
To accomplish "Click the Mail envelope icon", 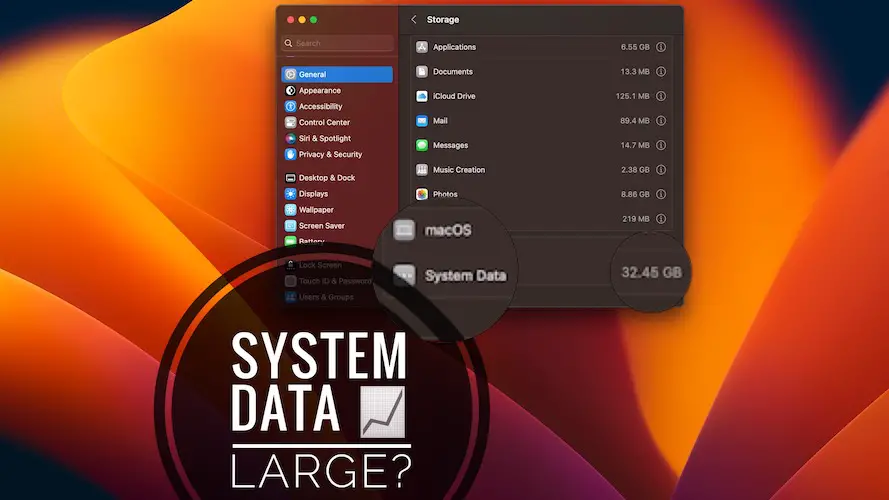I will (422, 121).
